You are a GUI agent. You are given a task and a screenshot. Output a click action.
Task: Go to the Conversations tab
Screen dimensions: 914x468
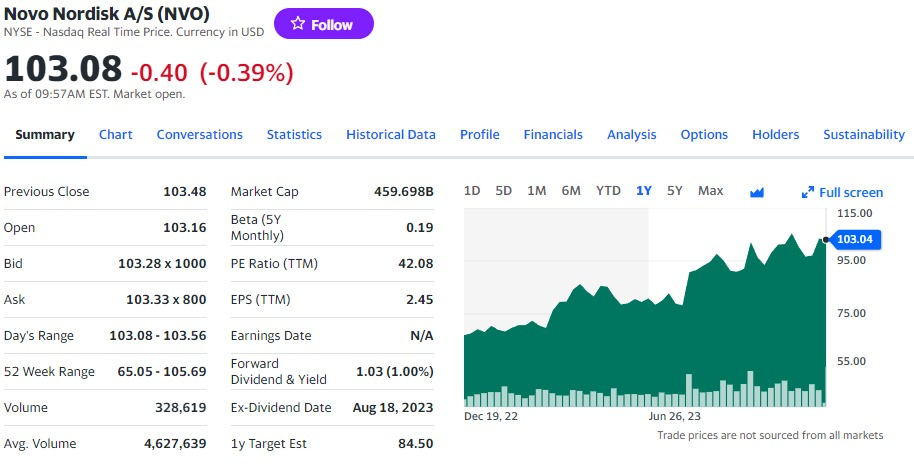coord(199,135)
